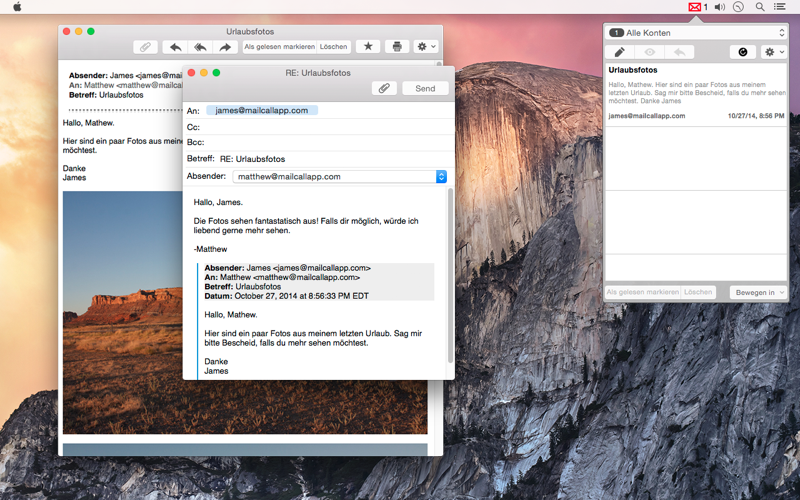The height and width of the screenshot is (500, 800).
Task: Click the paperclip attachment icon in reply window
Action: pyautogui.click(x=384, y=88)
